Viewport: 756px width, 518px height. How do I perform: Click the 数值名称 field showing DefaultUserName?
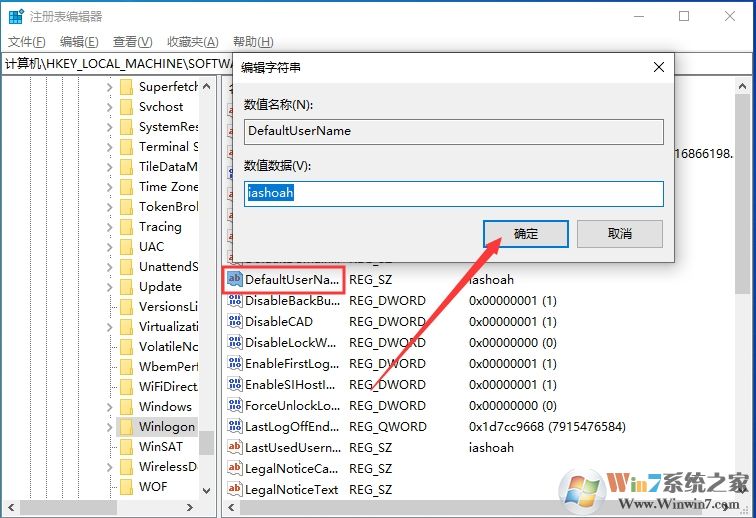click(x=454, y=132)
